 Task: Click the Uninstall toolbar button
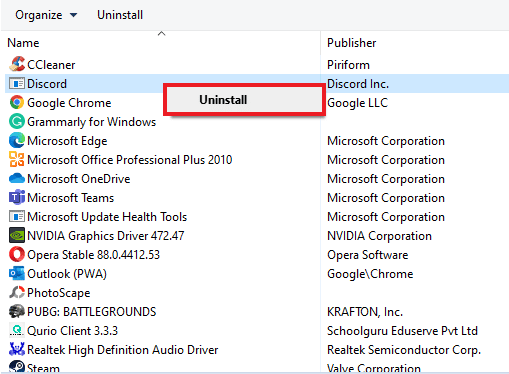pos(120,15)
